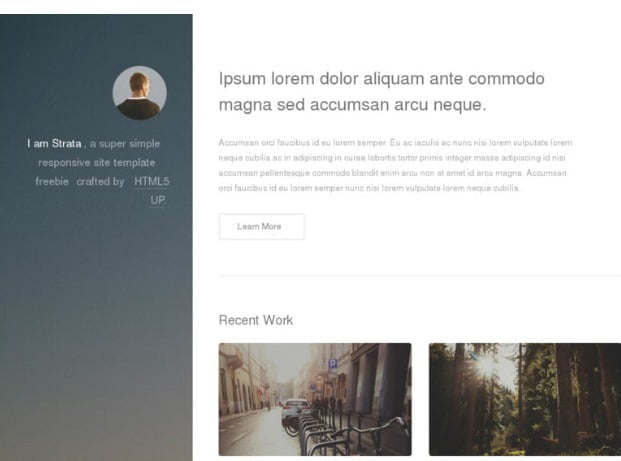Screen dimensions: 621x461
Task: Open the sunlit forest thumbnail
Action: tap(525, 399)
